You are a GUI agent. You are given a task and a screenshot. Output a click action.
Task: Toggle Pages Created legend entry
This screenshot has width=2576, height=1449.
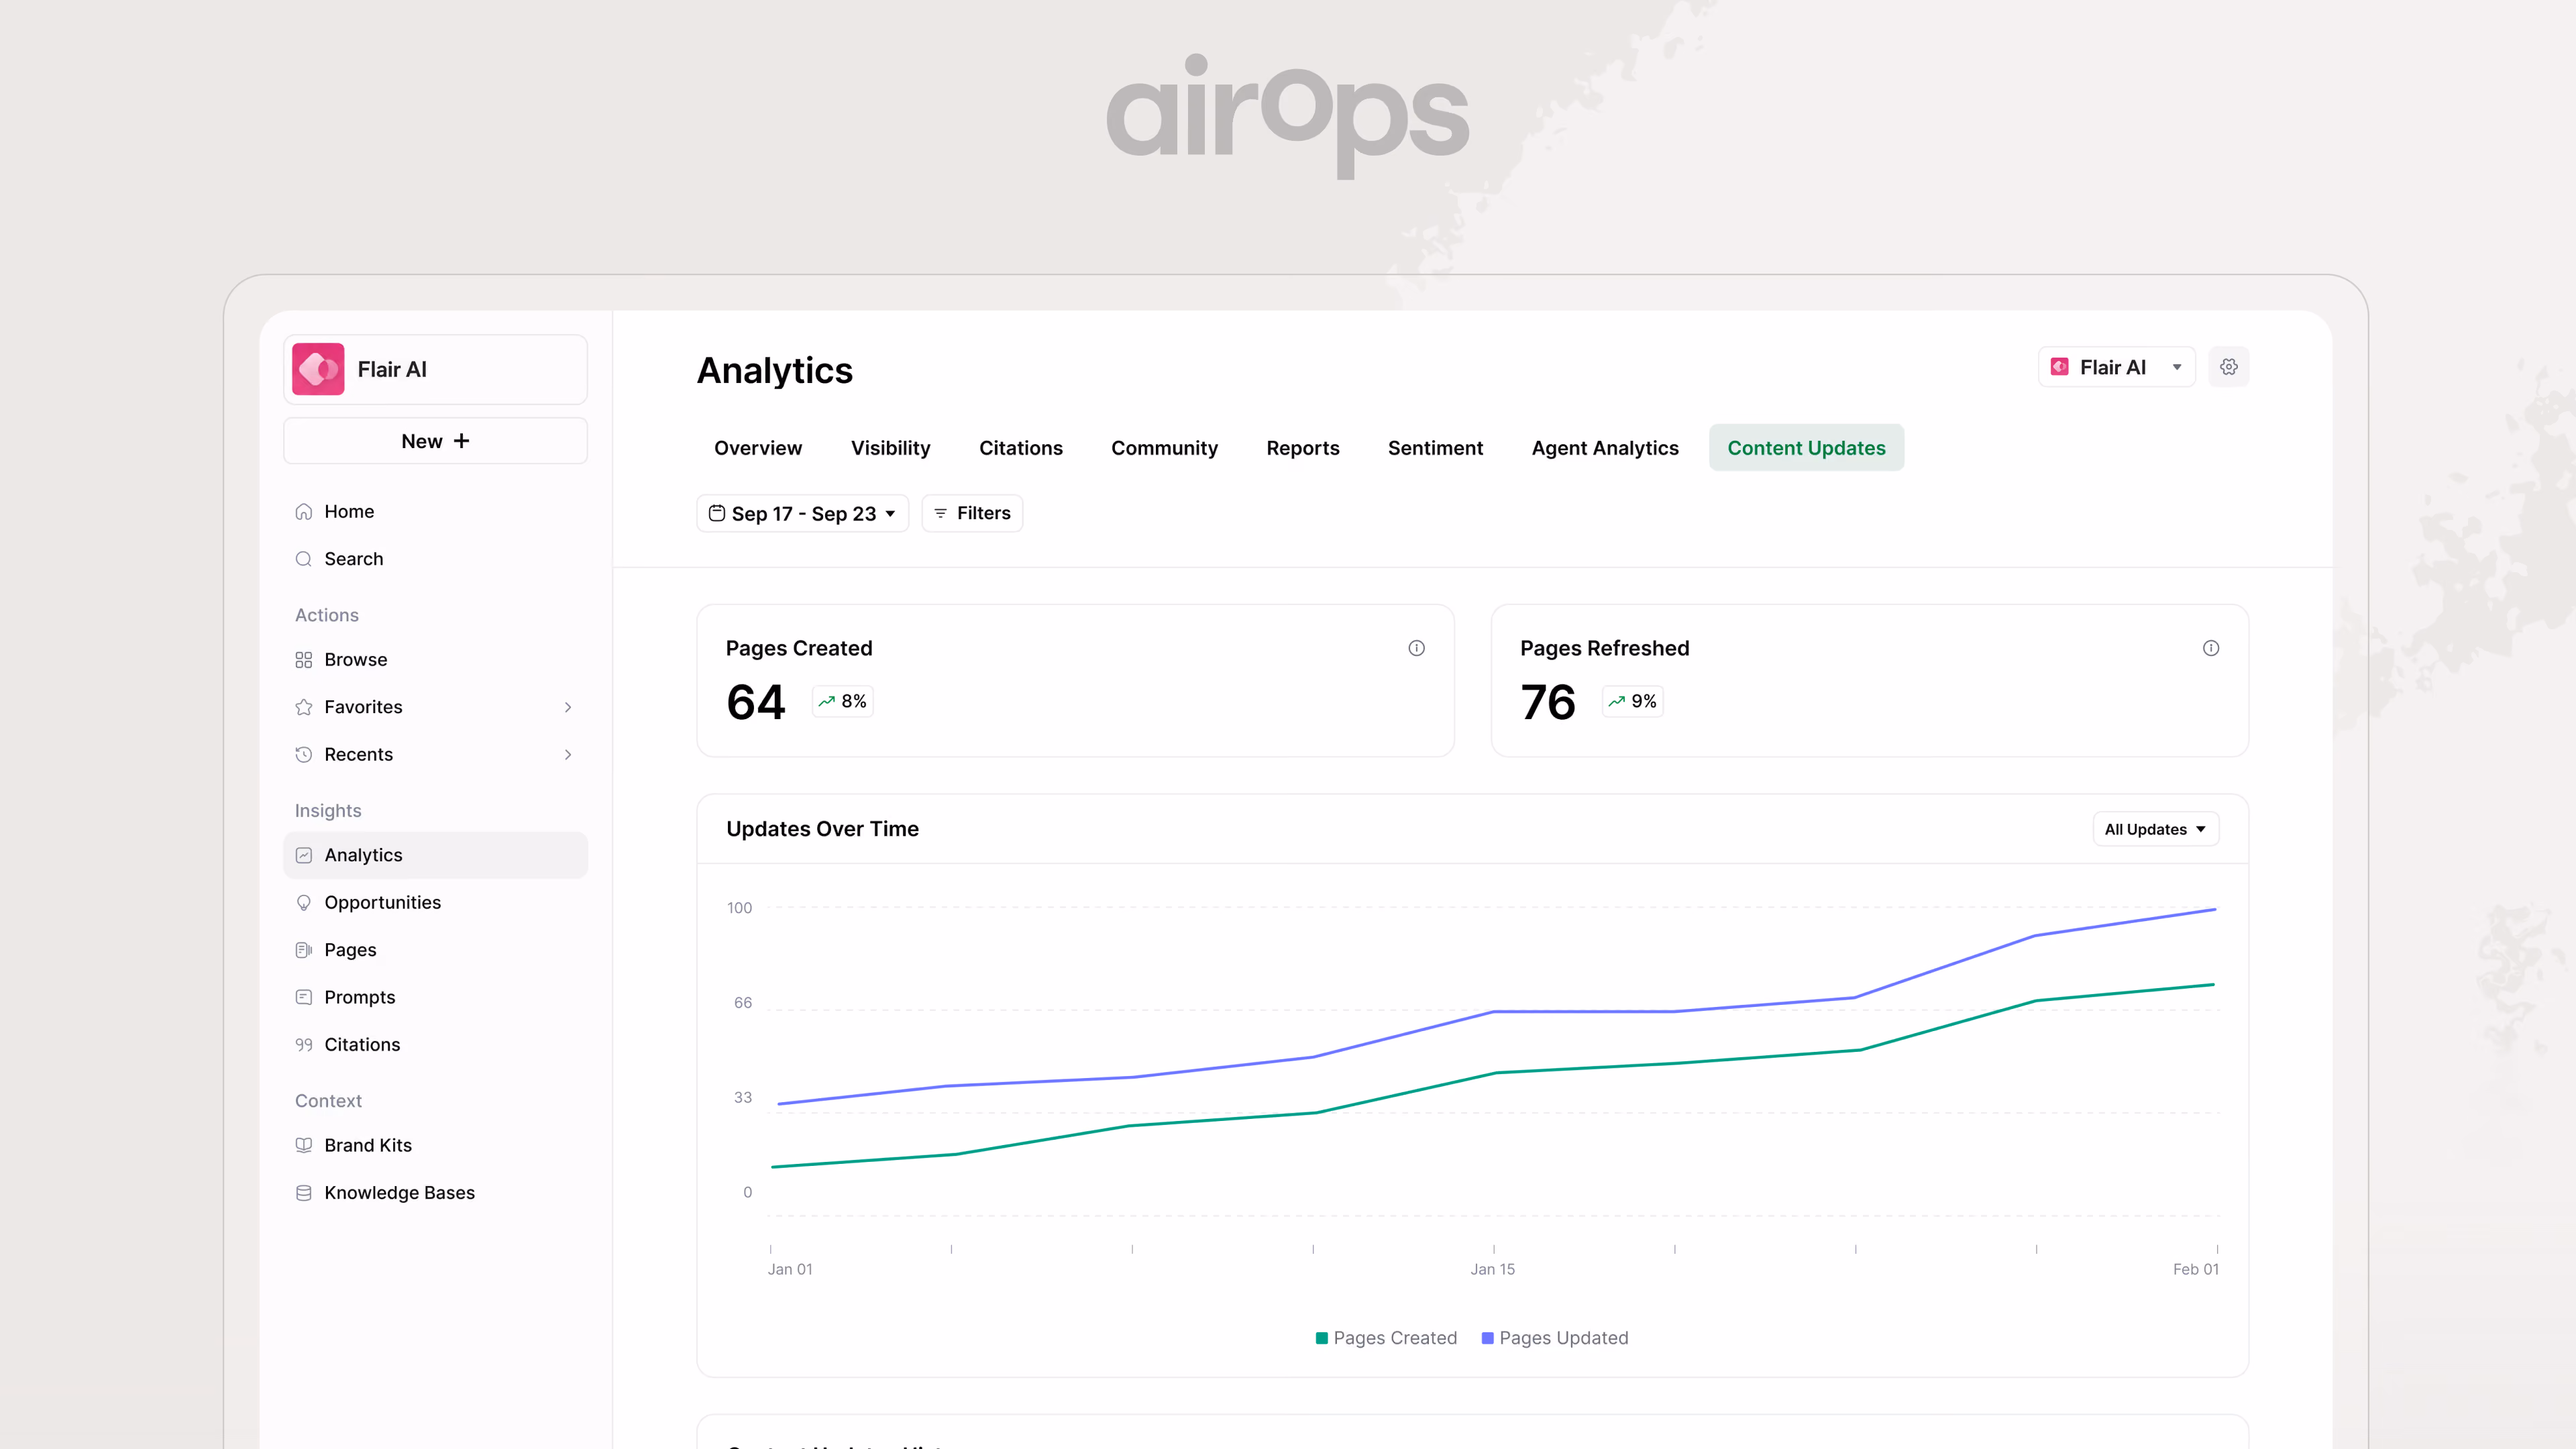1386,1338
